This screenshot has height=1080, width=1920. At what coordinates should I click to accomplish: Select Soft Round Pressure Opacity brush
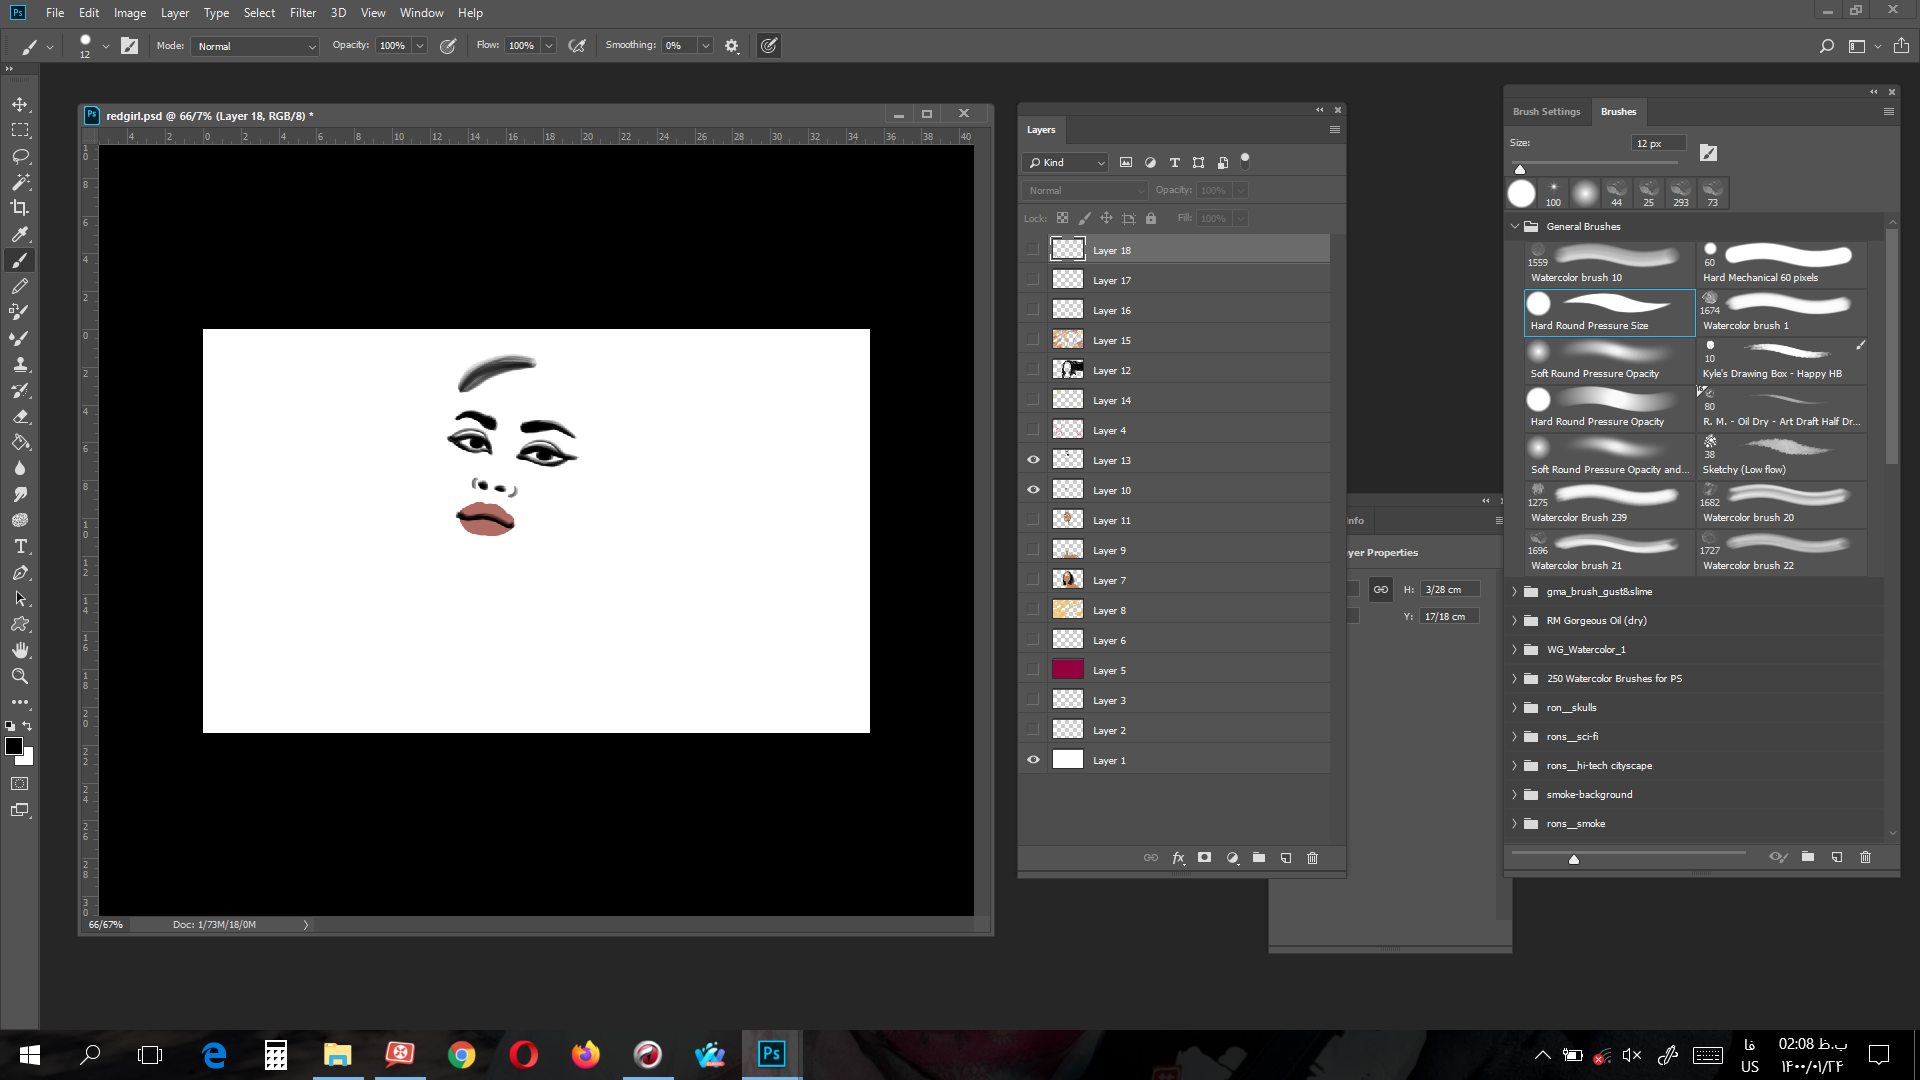point(1609,360)
